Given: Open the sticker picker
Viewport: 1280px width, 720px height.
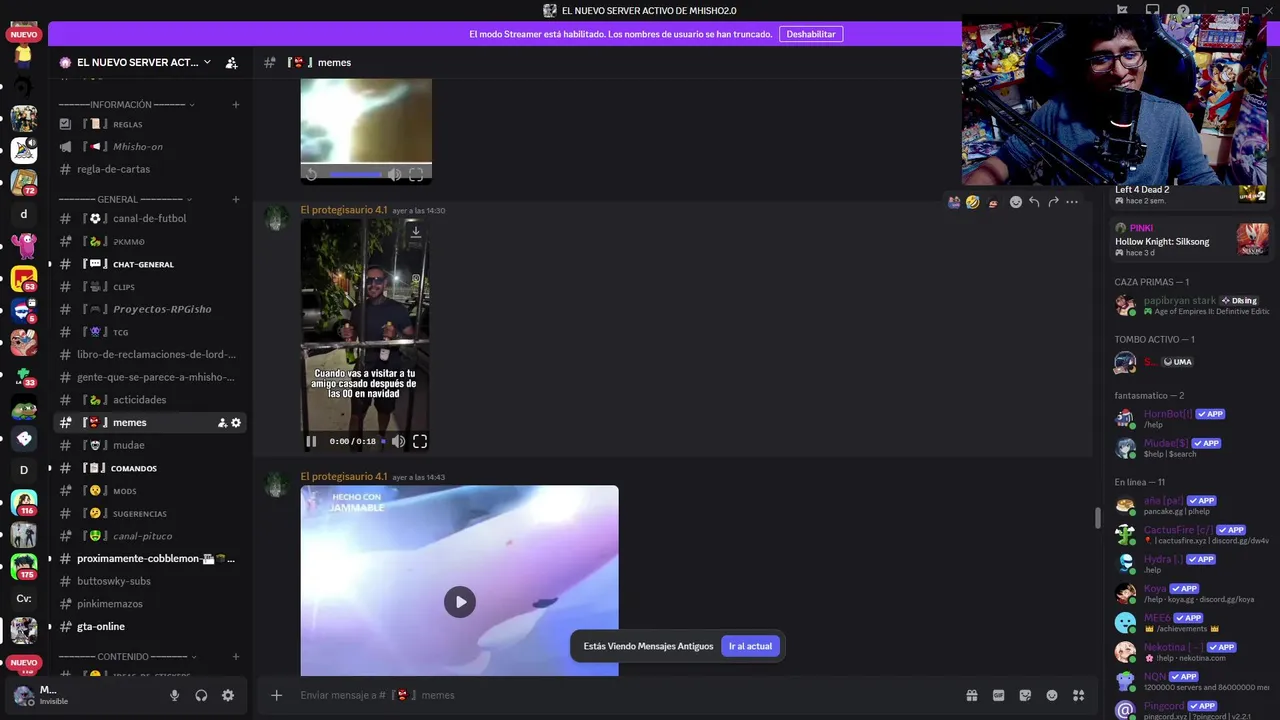Looking at the screenshot, I should click(x=1025, y=695).
